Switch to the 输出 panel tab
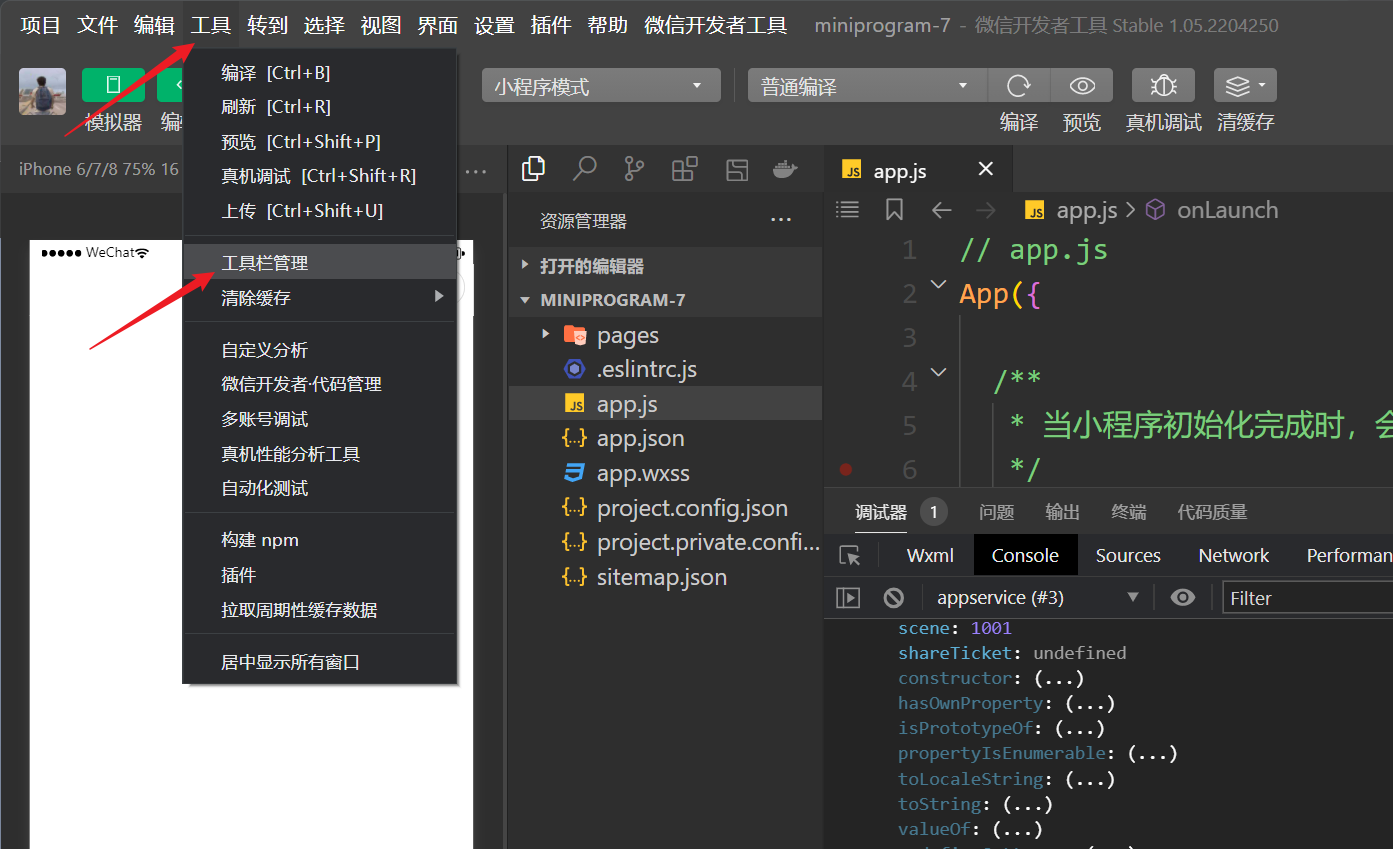This screenshot has width=1393, height=849. (x=1062, y=512)
